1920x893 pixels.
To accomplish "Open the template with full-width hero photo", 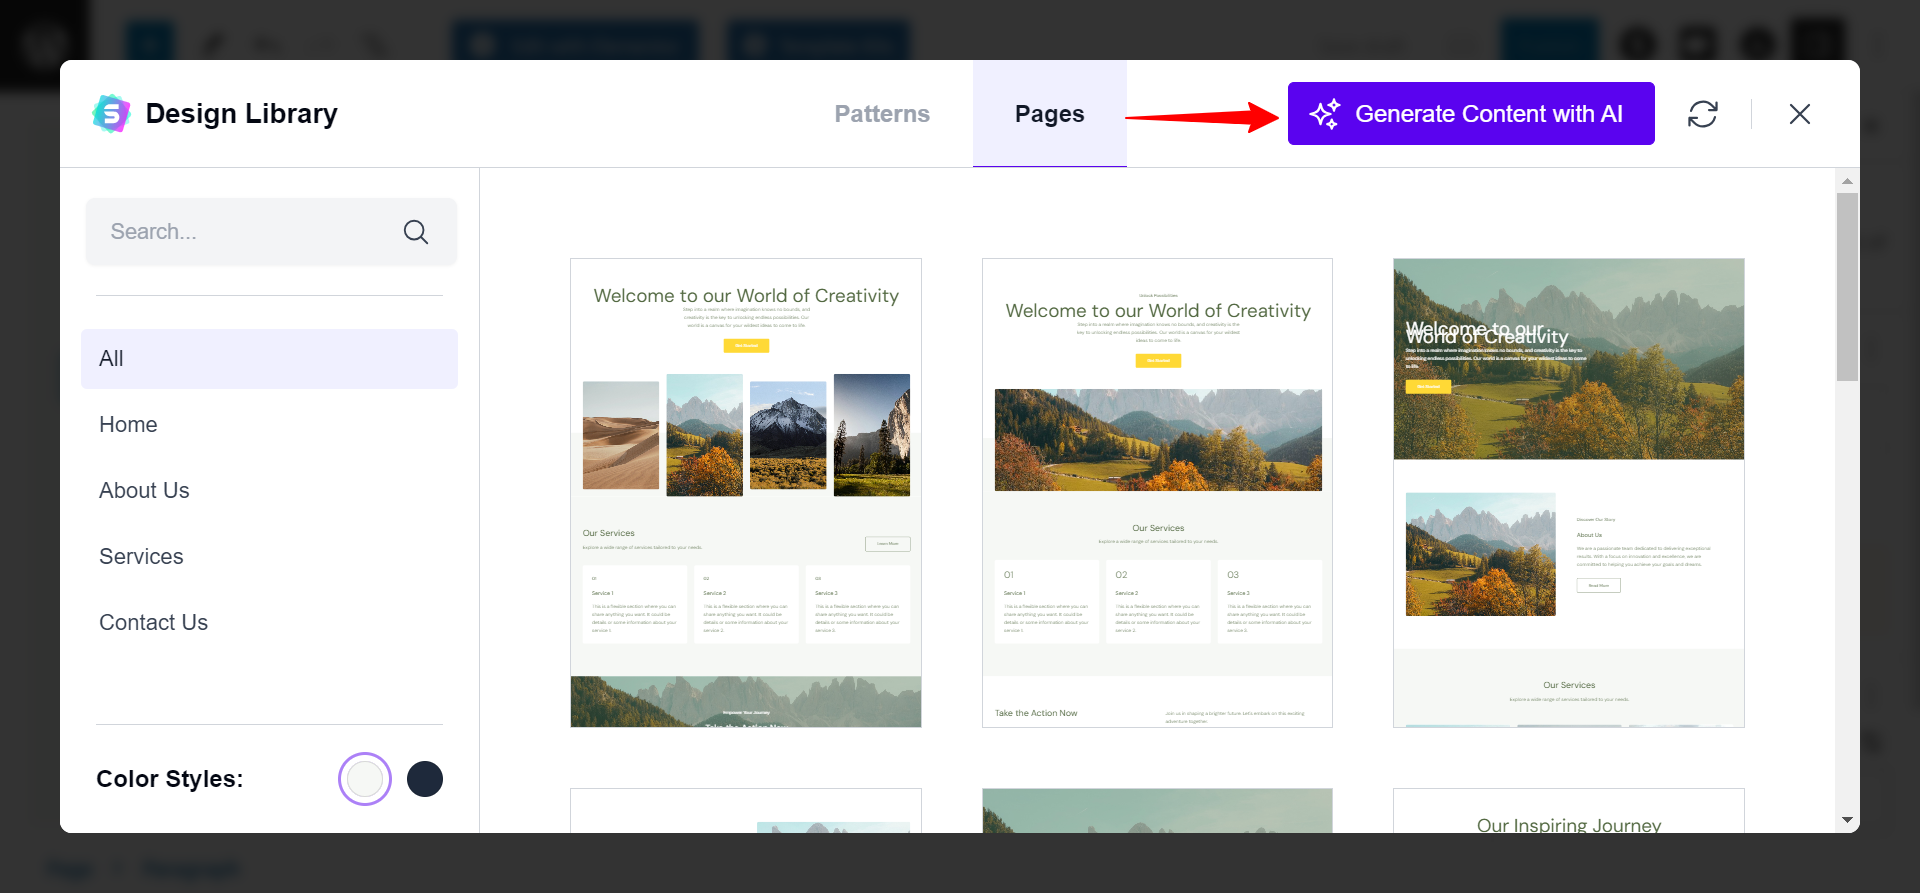I will pos(1569,493).
